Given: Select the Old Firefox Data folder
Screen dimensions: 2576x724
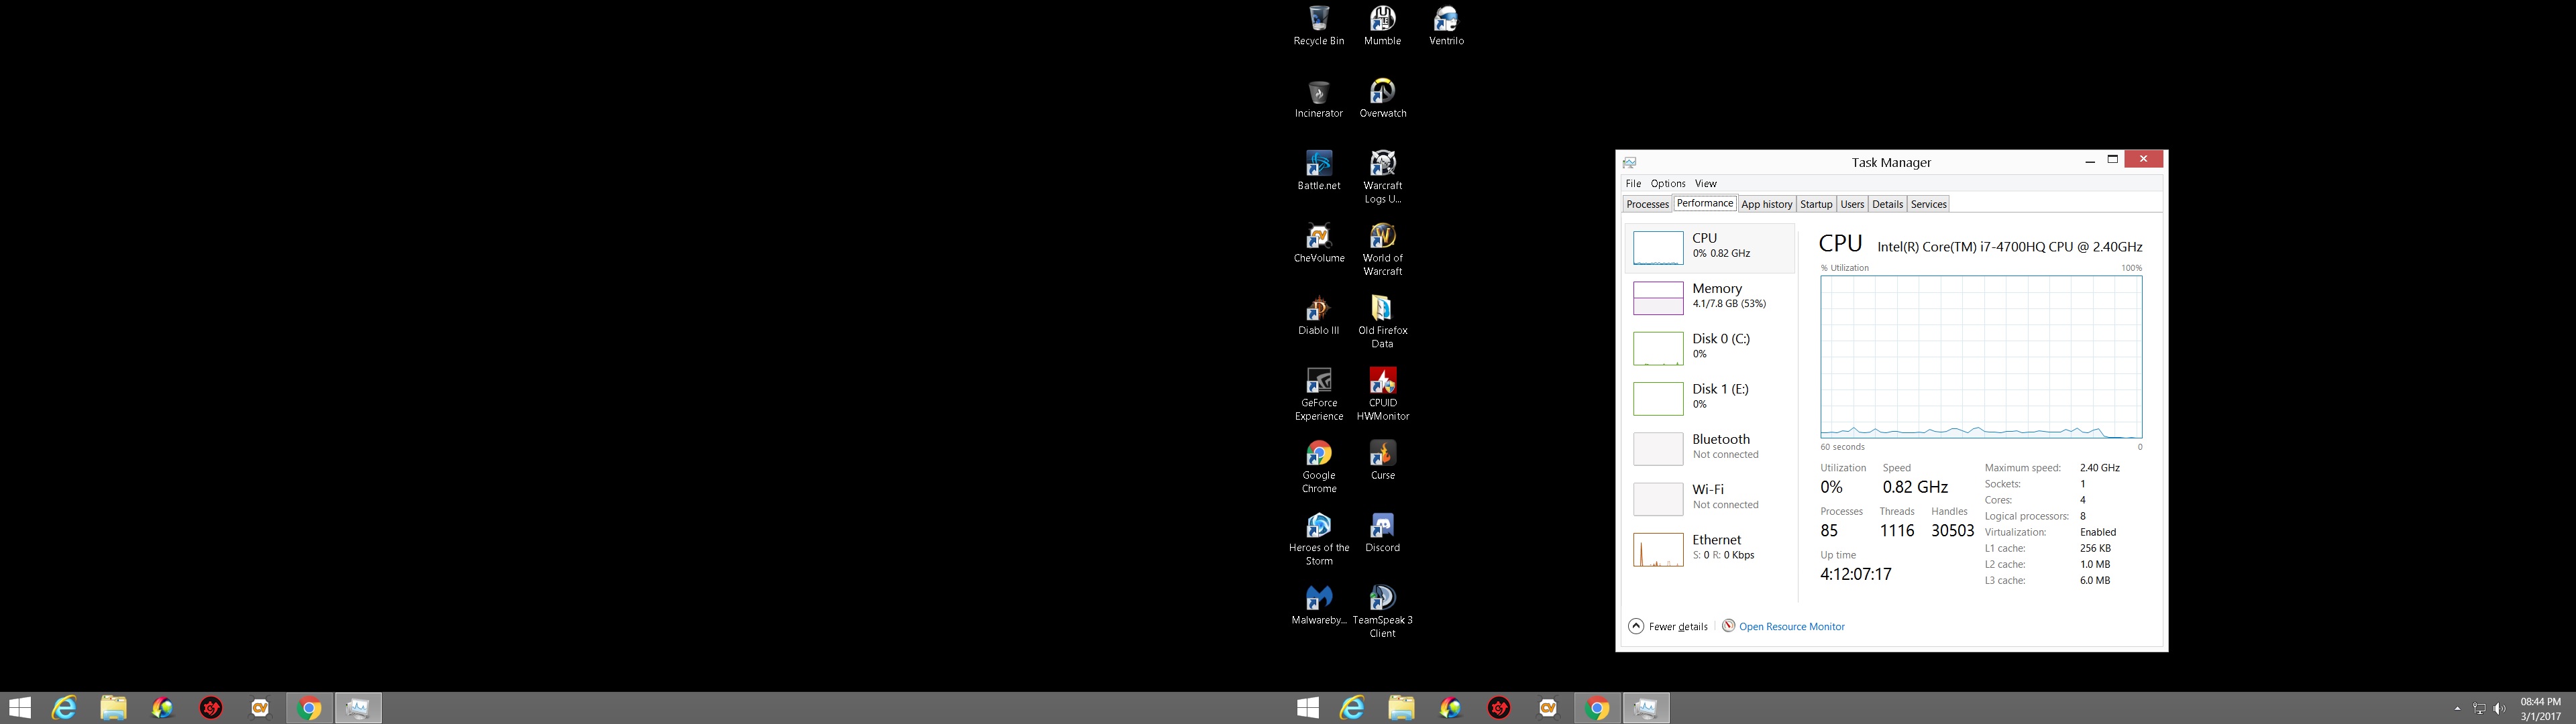Looking at the screenshot, I should click(1382, 322).
